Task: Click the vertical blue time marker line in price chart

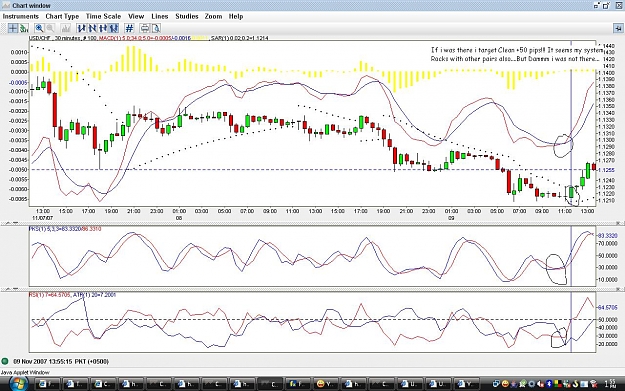Action: tap(571, 124)
